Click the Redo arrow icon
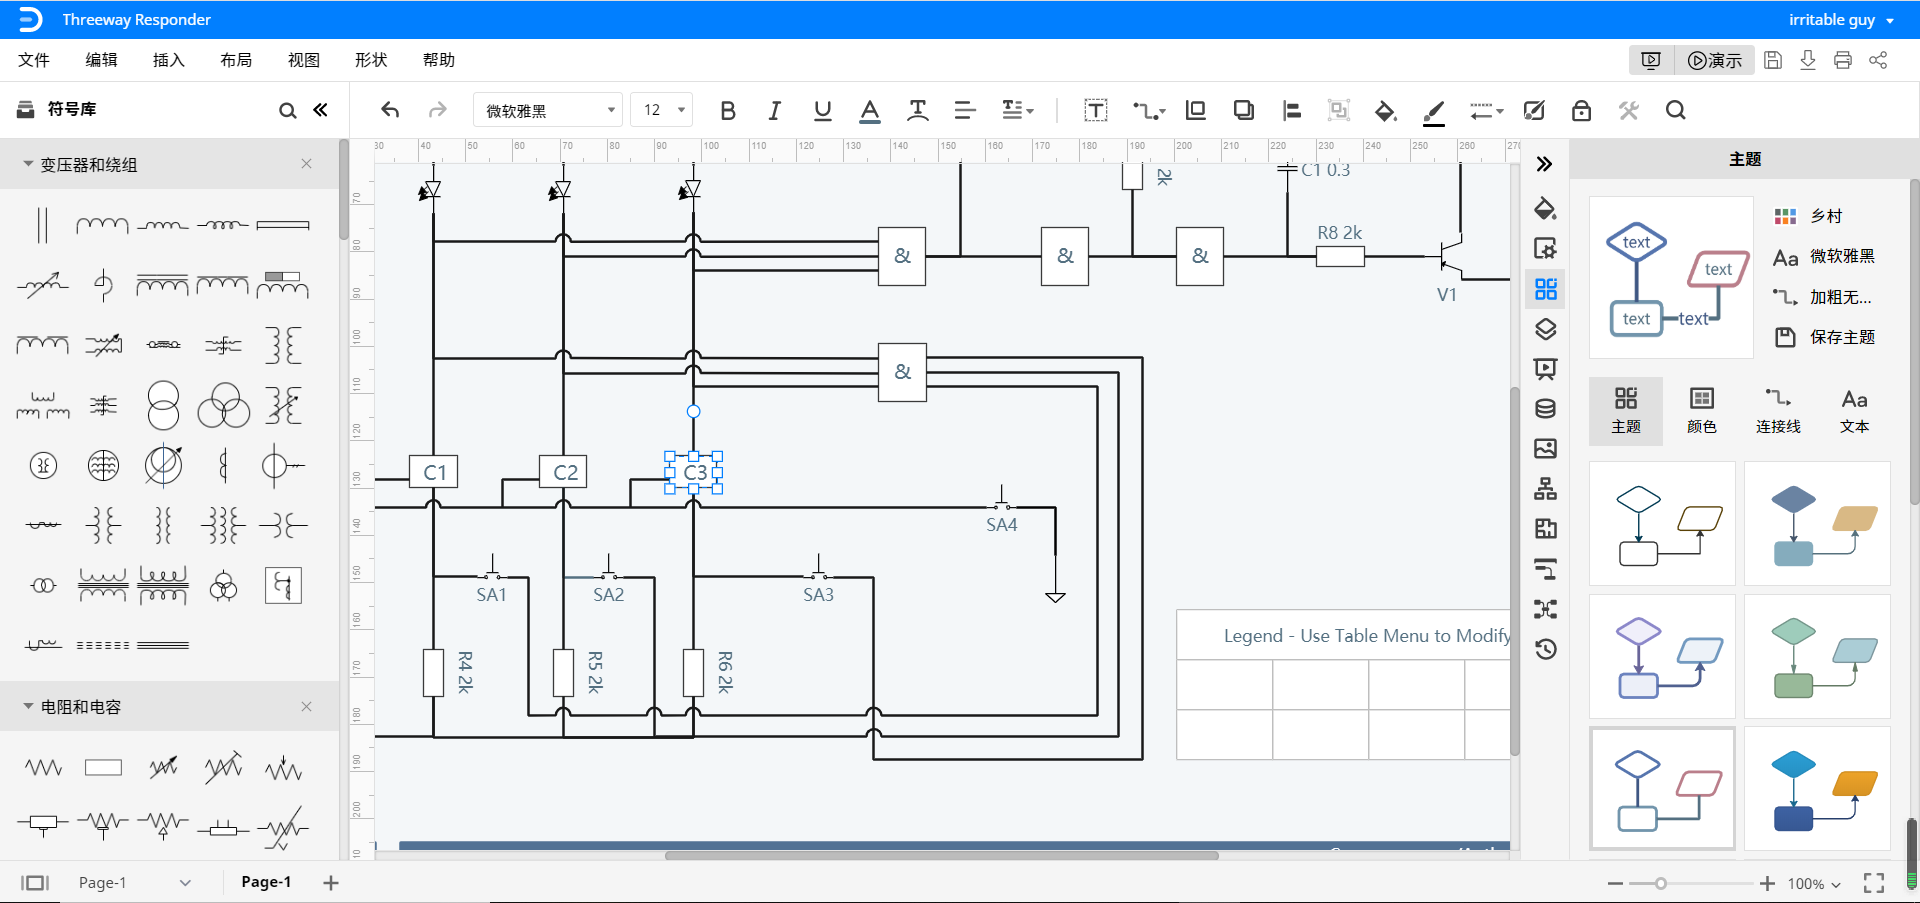The image size is (1920, 903). 437,110
